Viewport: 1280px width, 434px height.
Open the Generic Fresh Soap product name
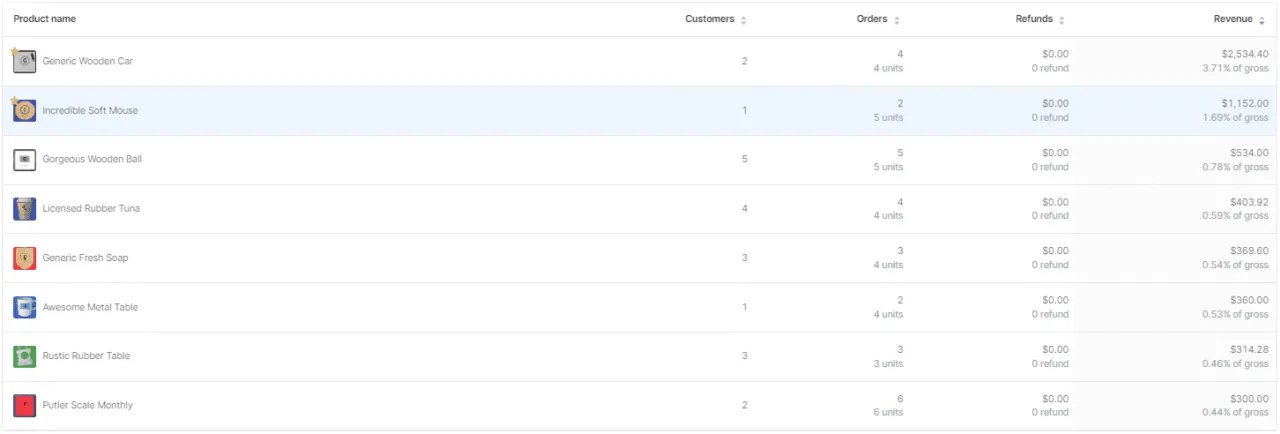click(x=85, y=258)
